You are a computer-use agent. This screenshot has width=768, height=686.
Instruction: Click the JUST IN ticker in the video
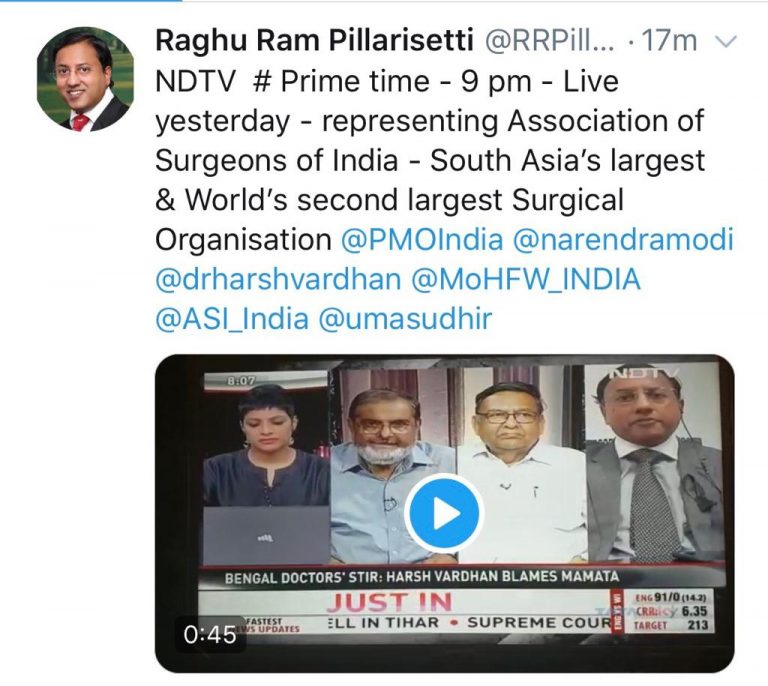(389, 602)
